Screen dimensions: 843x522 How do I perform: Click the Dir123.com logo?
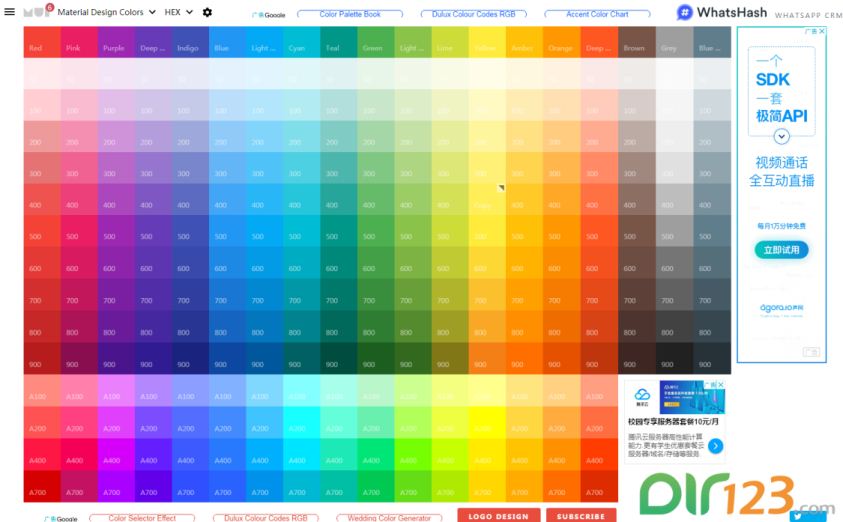736,495
